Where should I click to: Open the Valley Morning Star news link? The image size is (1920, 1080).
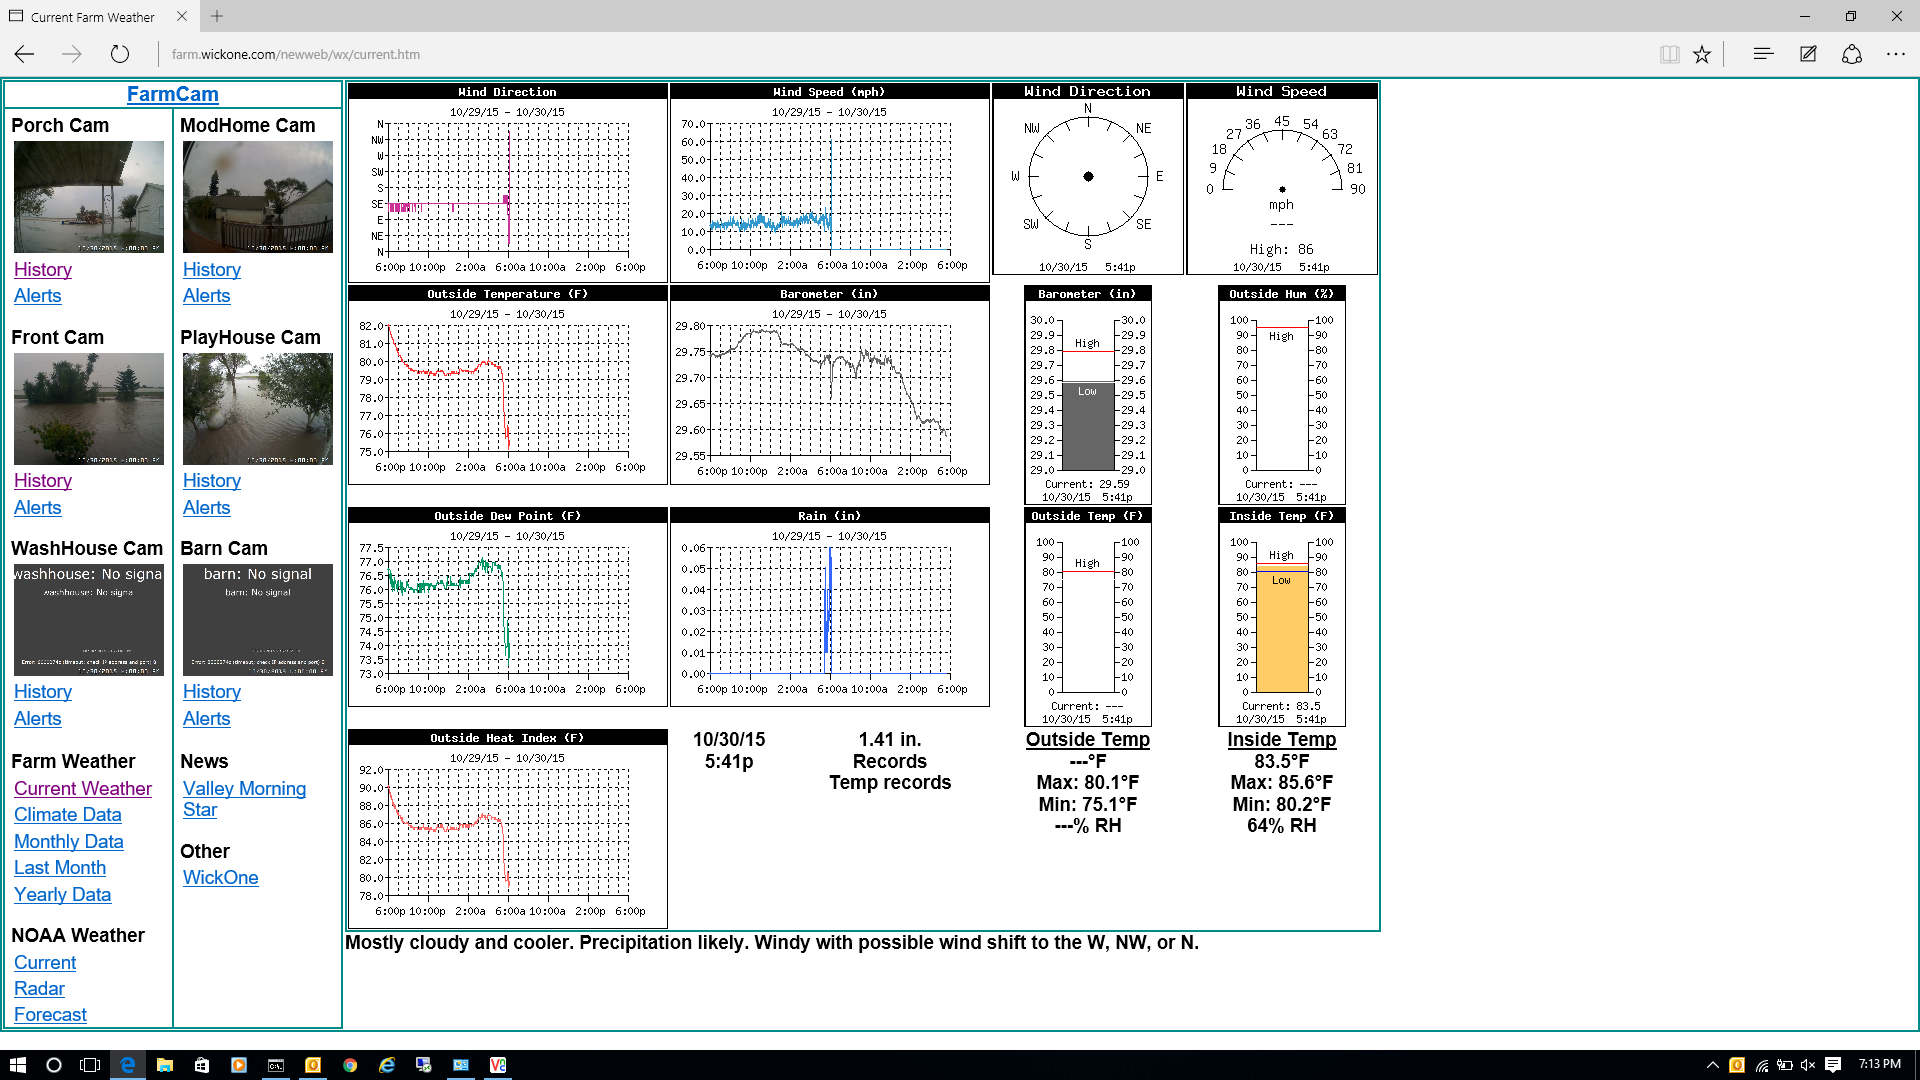(x=244, y=799)
